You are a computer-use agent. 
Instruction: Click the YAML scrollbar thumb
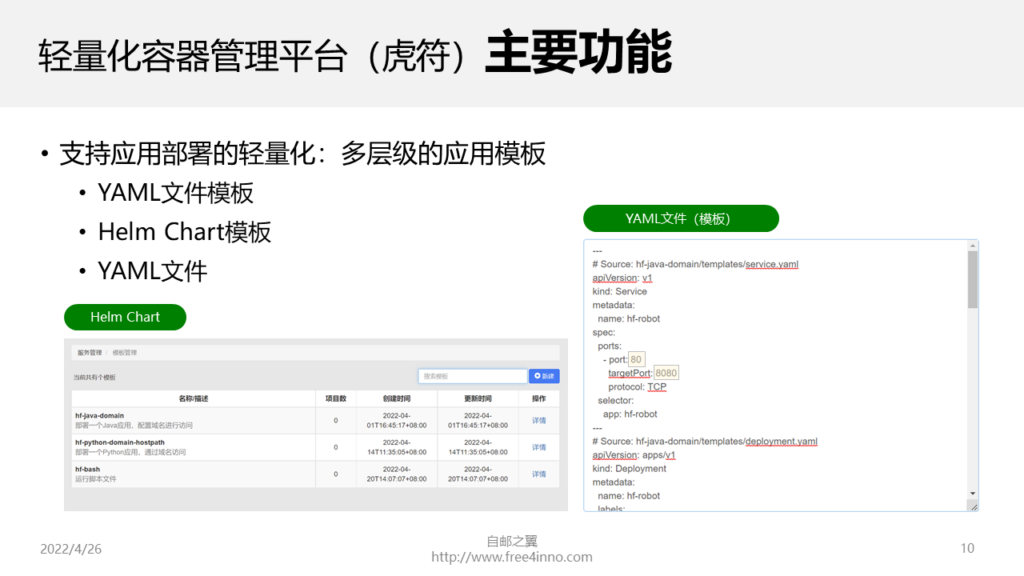(973, 280)
